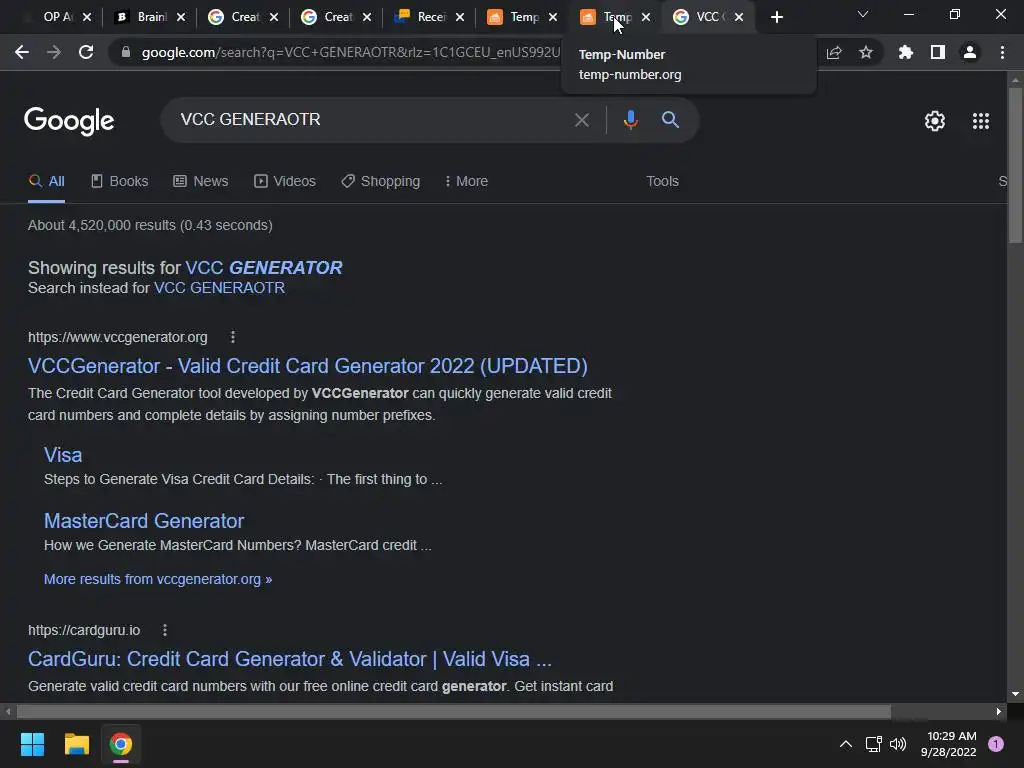Viewport: 1024px width, 768px height.
Task: Open Chrome profile avatar
Action: pyautogui.click(x=970, y=52)
